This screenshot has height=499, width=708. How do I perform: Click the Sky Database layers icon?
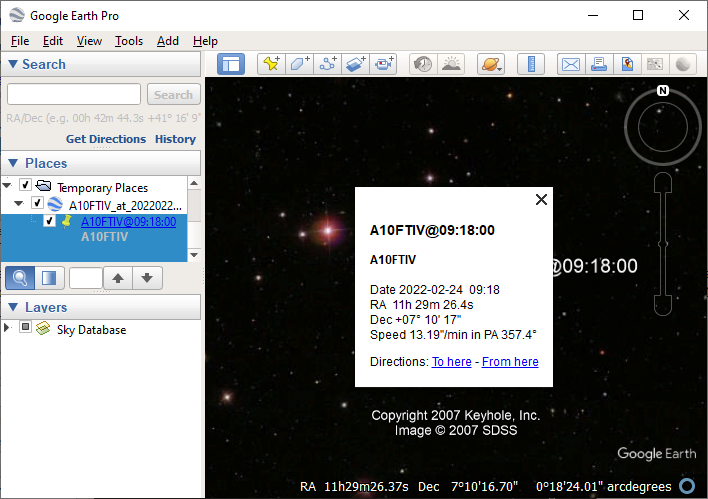click(x=43, y=328)
